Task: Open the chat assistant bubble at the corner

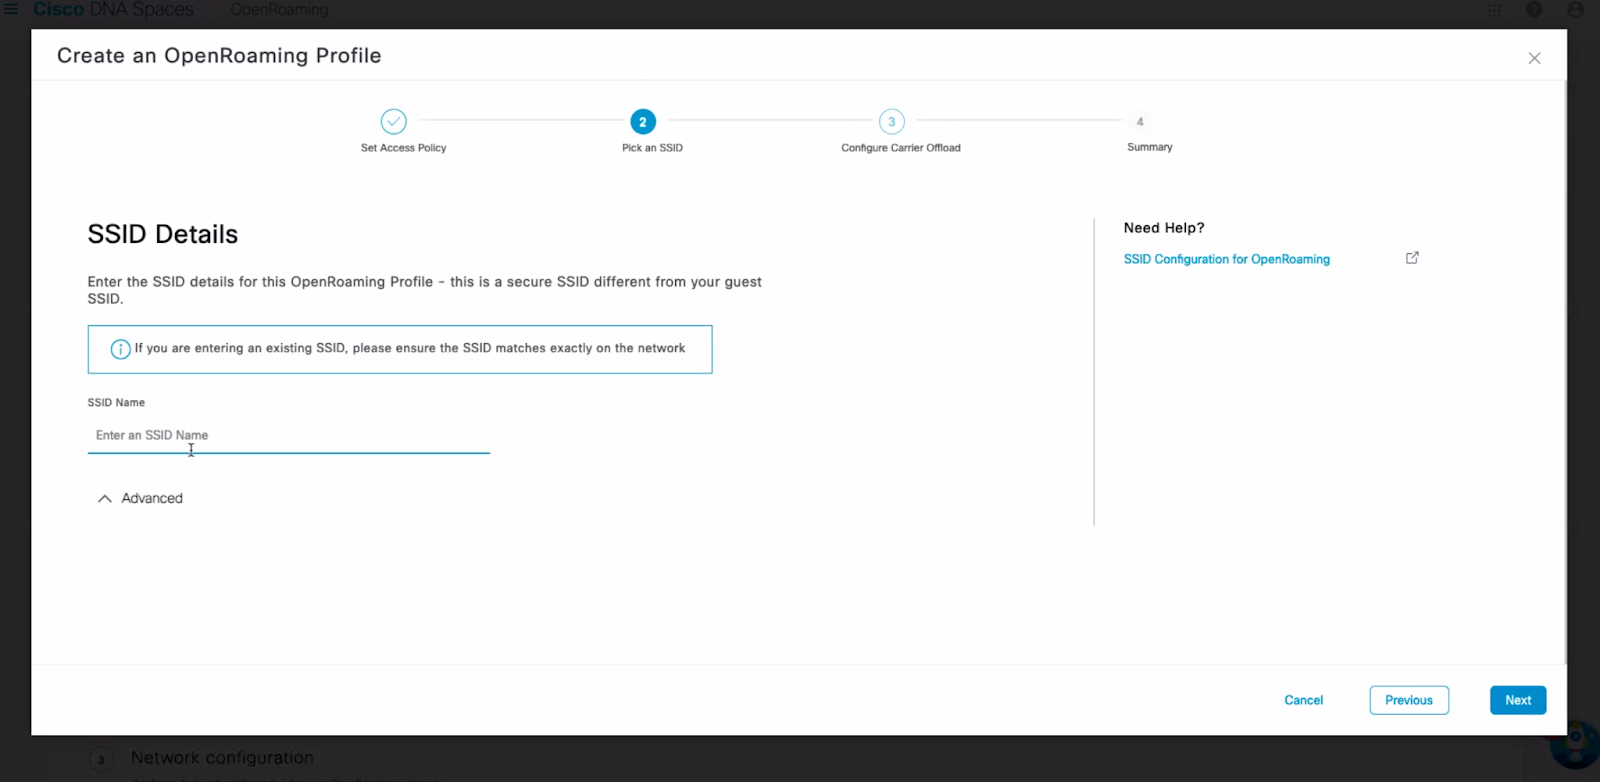Action: (x=1576, y=744)
